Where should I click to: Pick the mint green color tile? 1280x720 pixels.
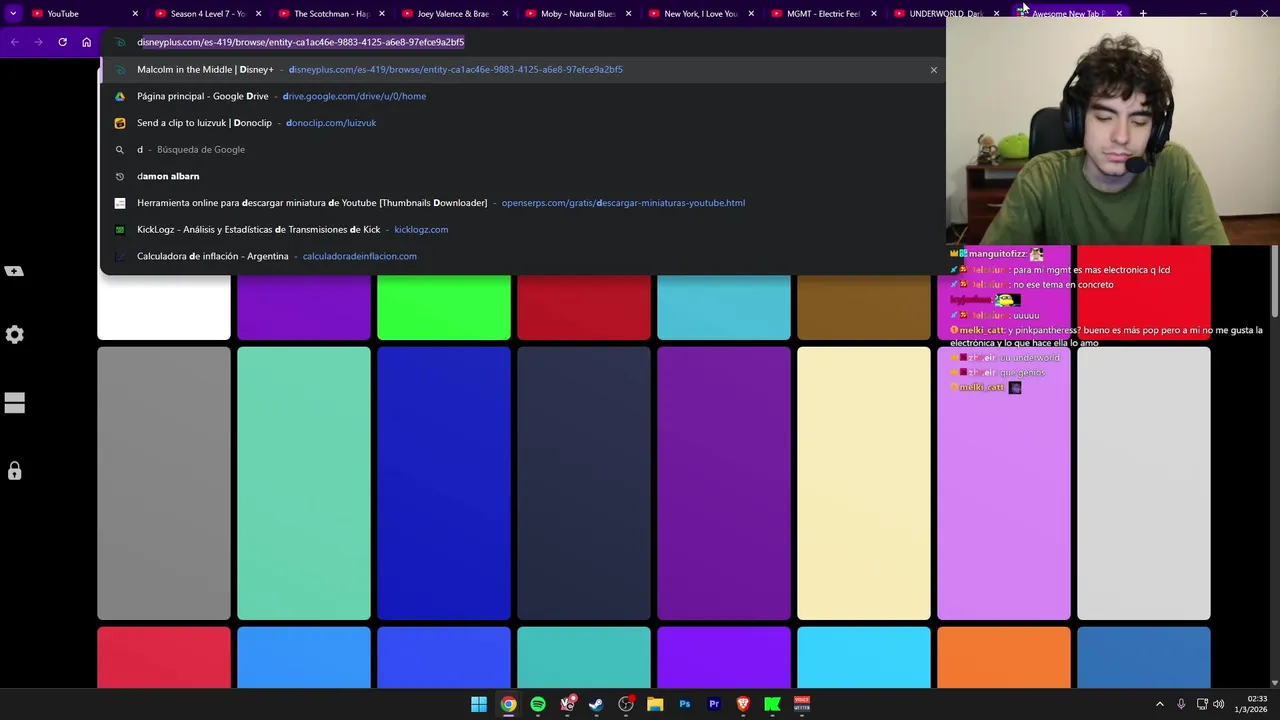(x=304, y=483)
